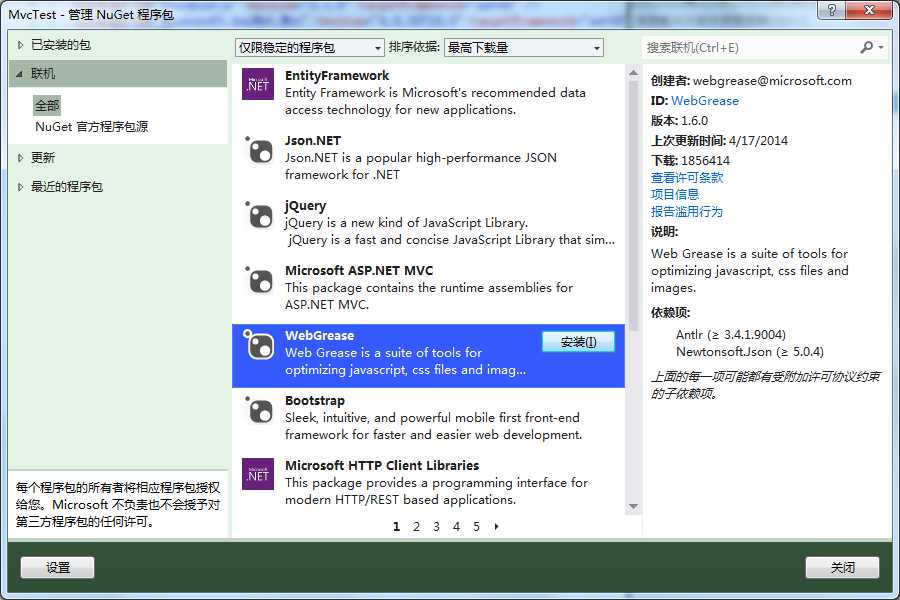Select NuGet 官方程序包源
The image size is (900, 600).
92,126
